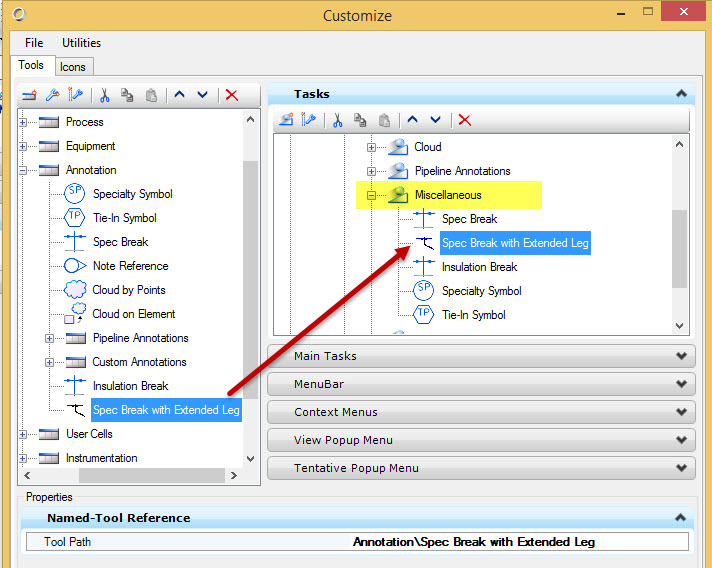Click Miscellaneous task icon in Tasks tree

tap(398, 195)
